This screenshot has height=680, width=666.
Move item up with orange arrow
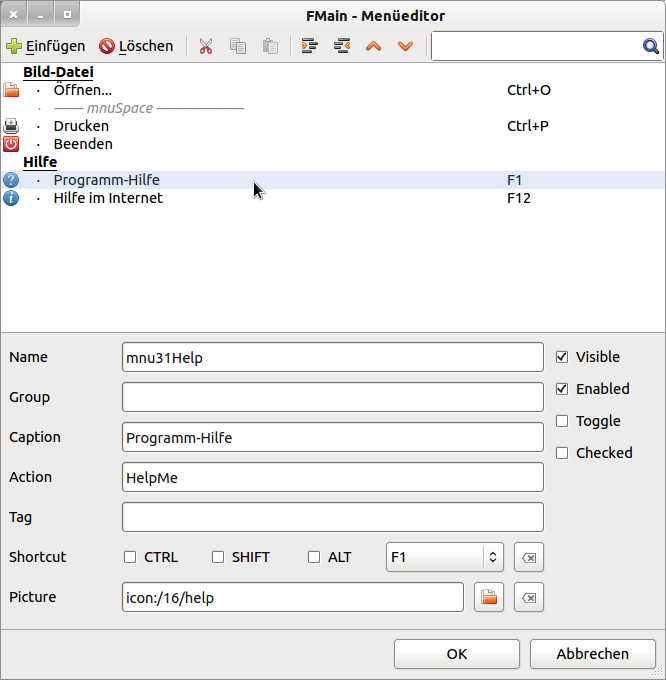374,46
